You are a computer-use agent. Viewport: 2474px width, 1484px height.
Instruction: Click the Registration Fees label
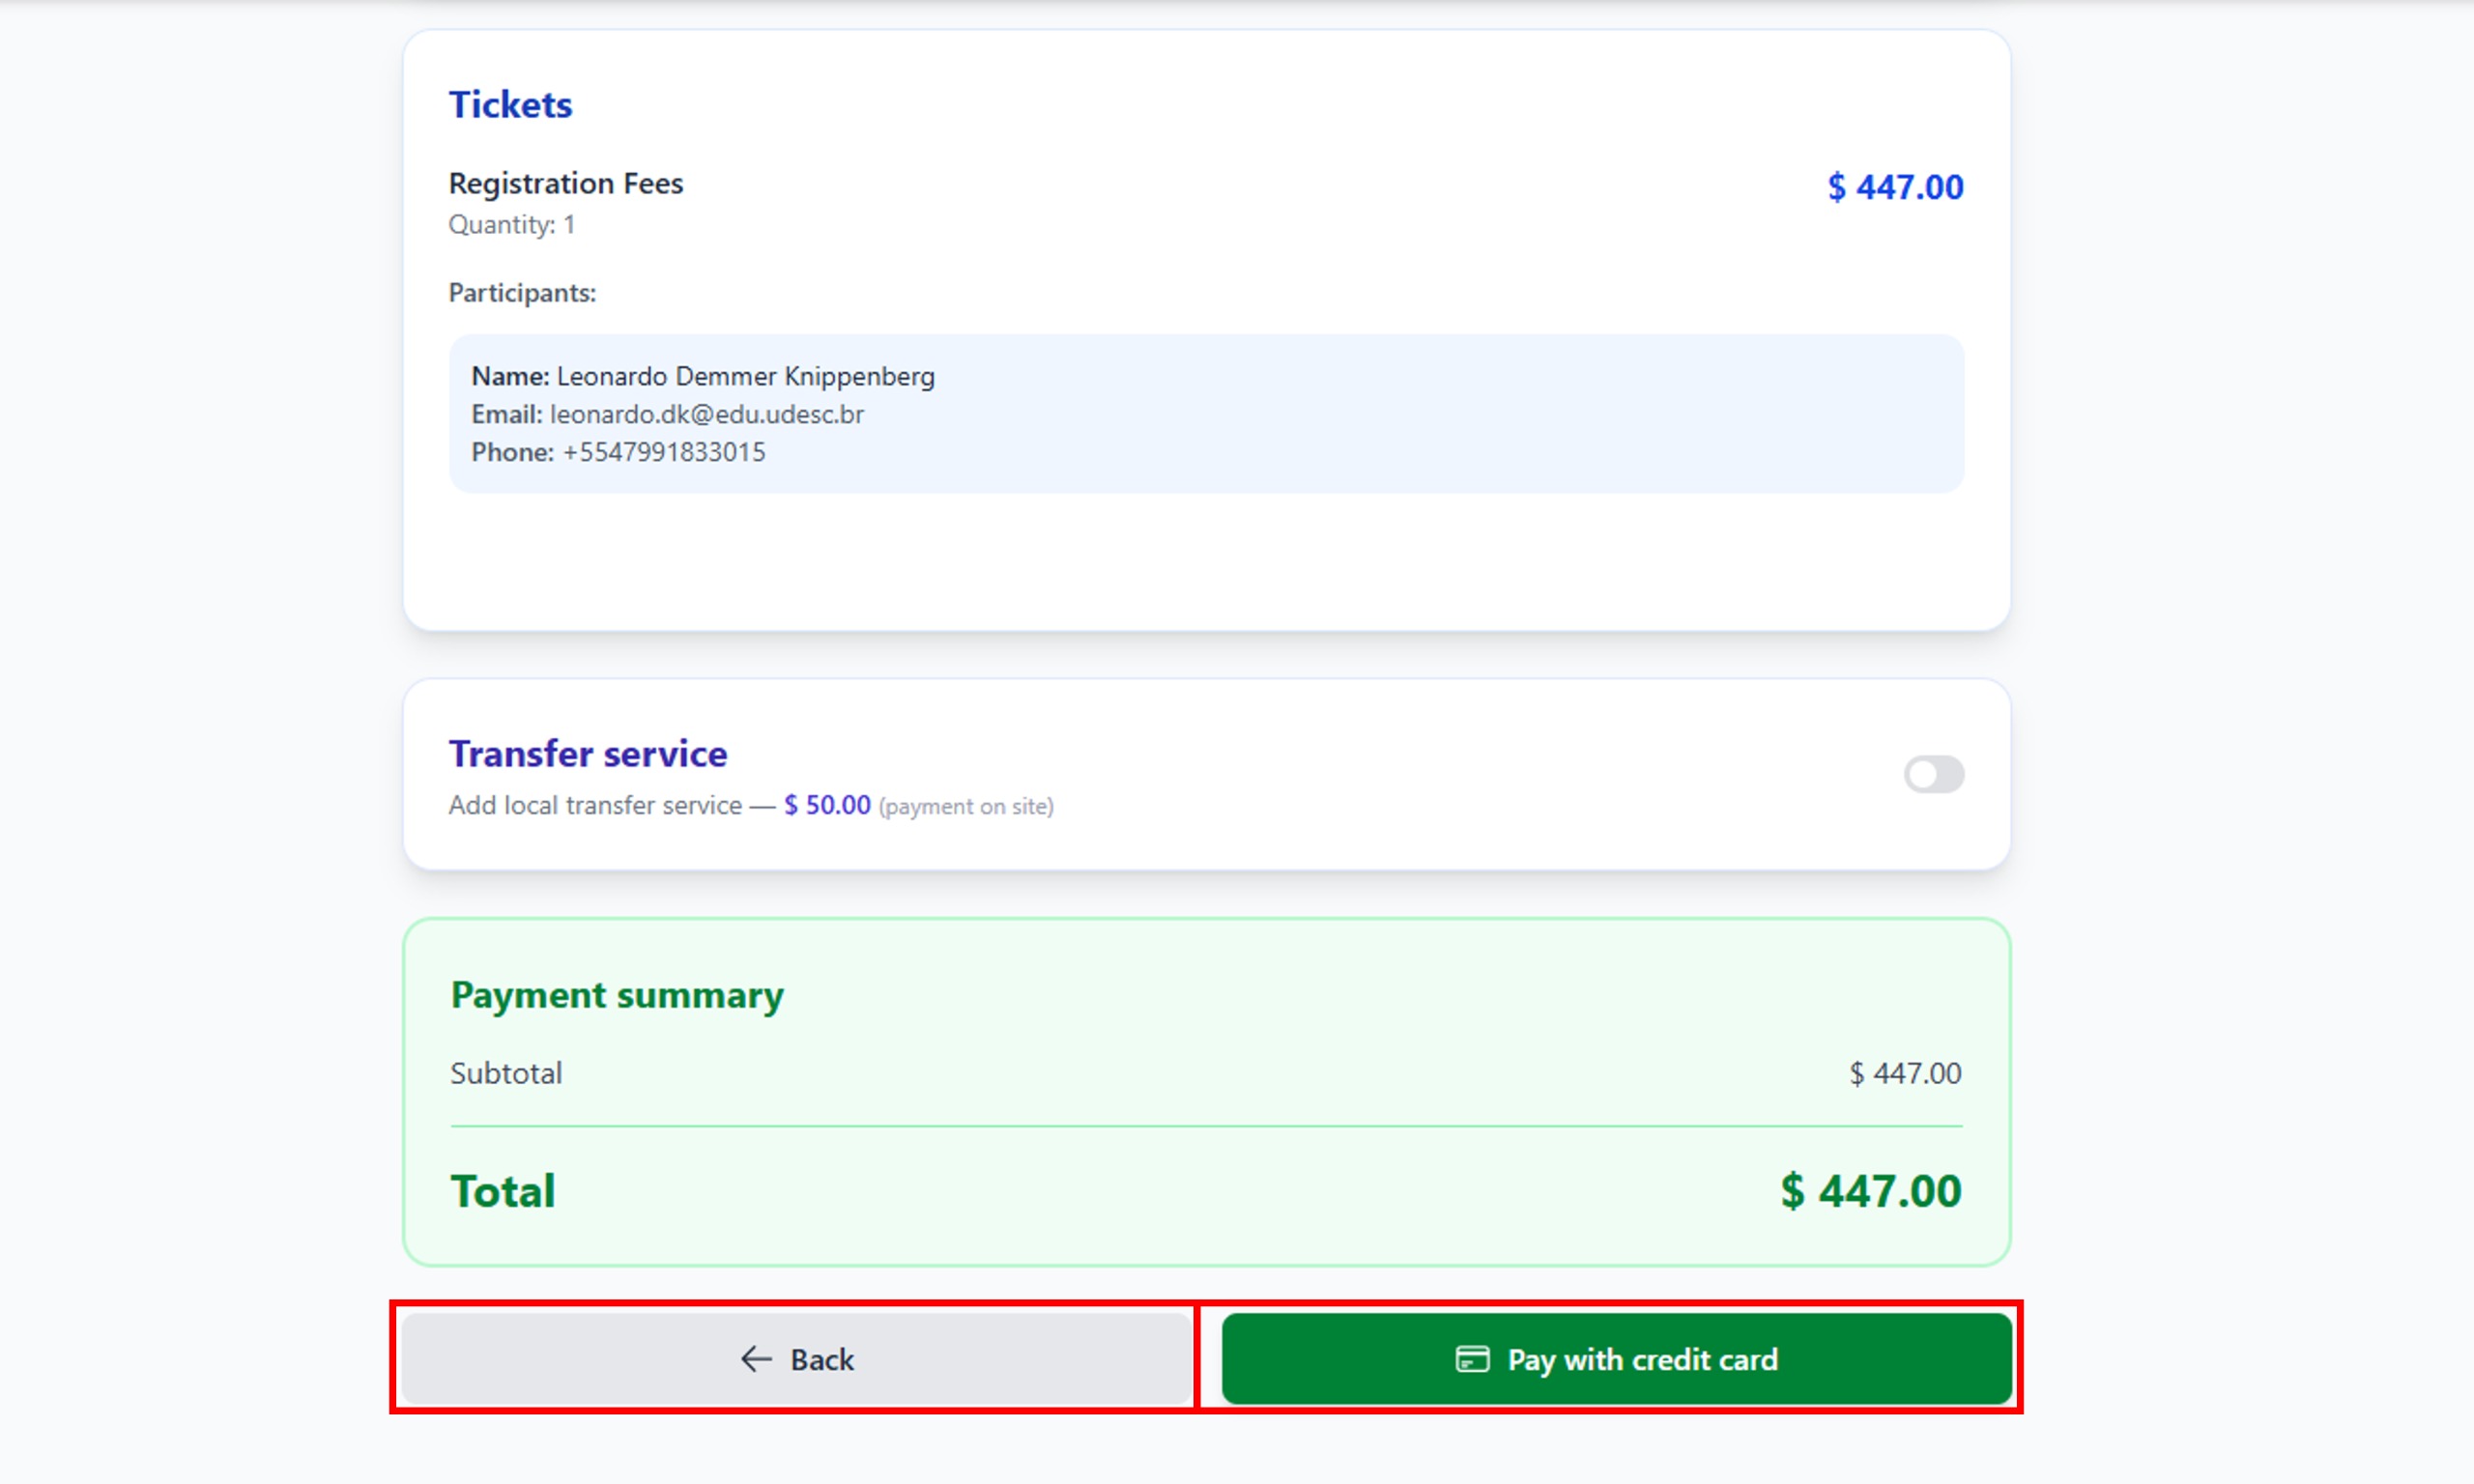(x=565, y=183)
